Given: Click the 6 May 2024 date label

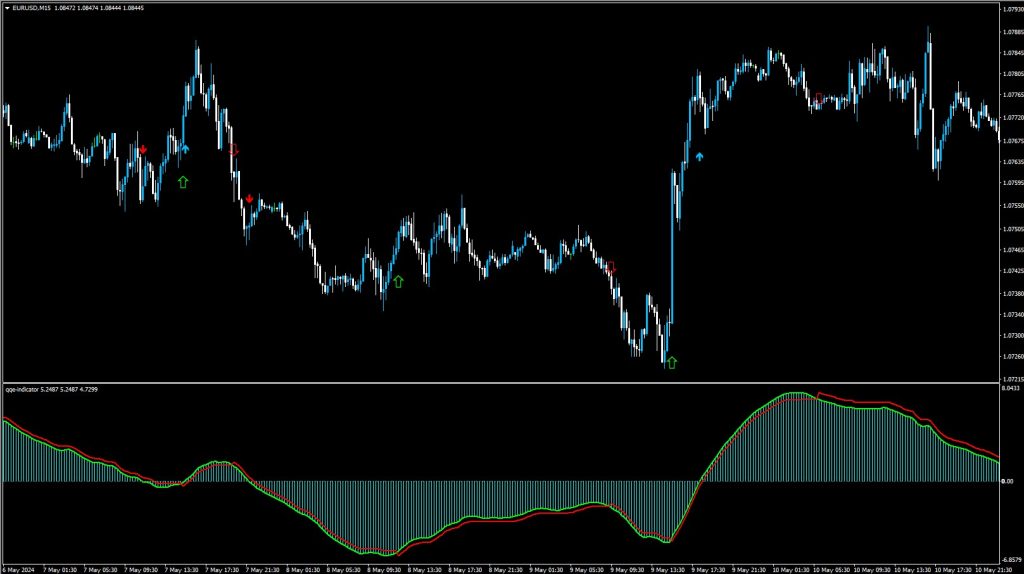Looking at the screenshot, I should 19,568.
